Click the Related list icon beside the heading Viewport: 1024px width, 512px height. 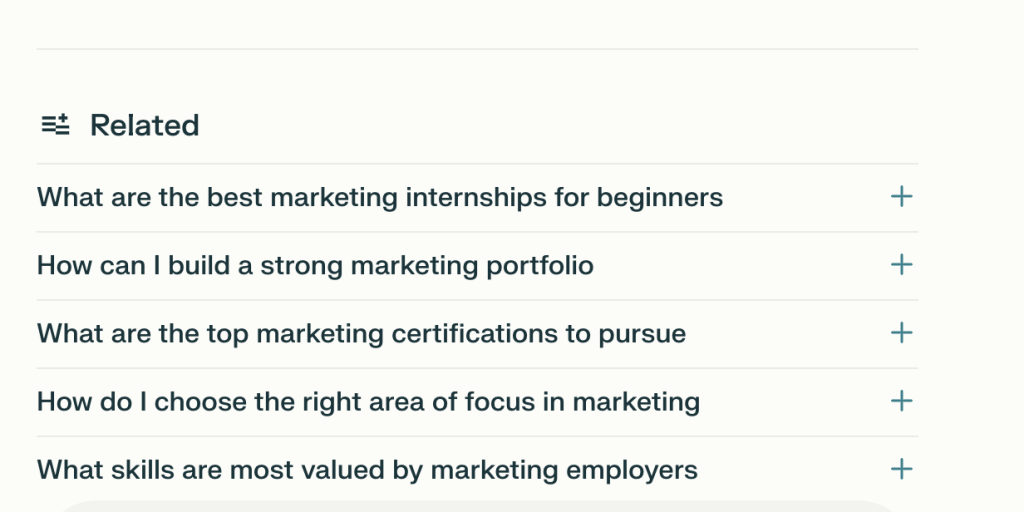click(x=55, y=125)
